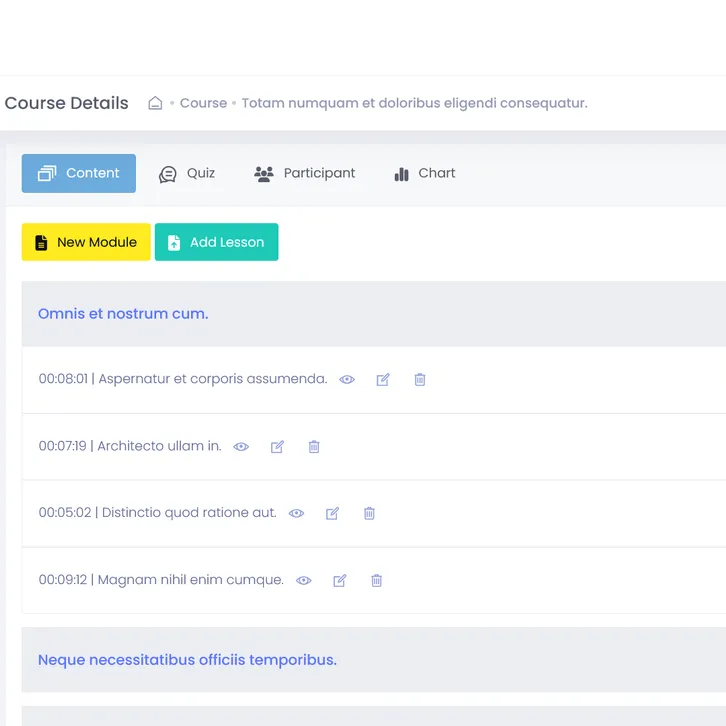The width and height of the screenshot is (726, 726).
Task: Delete the 'Distinctio quod ratione aut' lesson
Action: pyautogui.click(x=369, y=513)
